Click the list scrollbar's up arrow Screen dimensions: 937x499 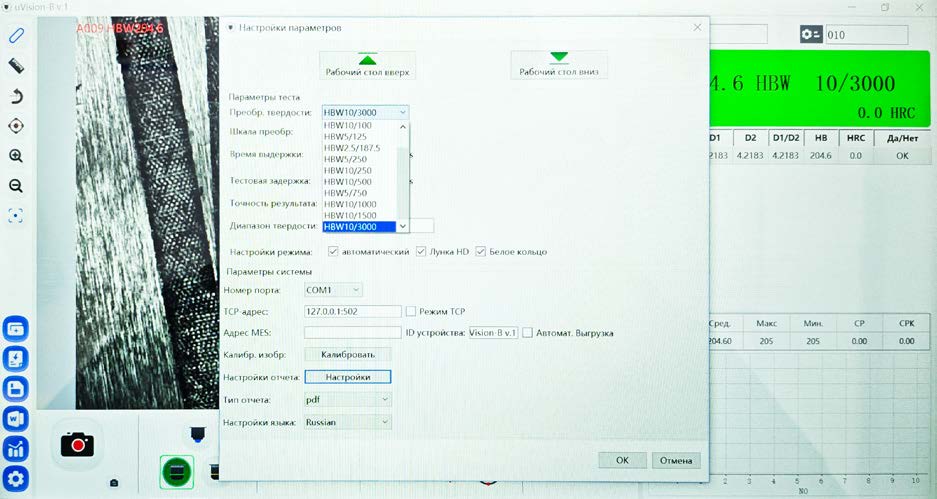click(x=403, y=127)
